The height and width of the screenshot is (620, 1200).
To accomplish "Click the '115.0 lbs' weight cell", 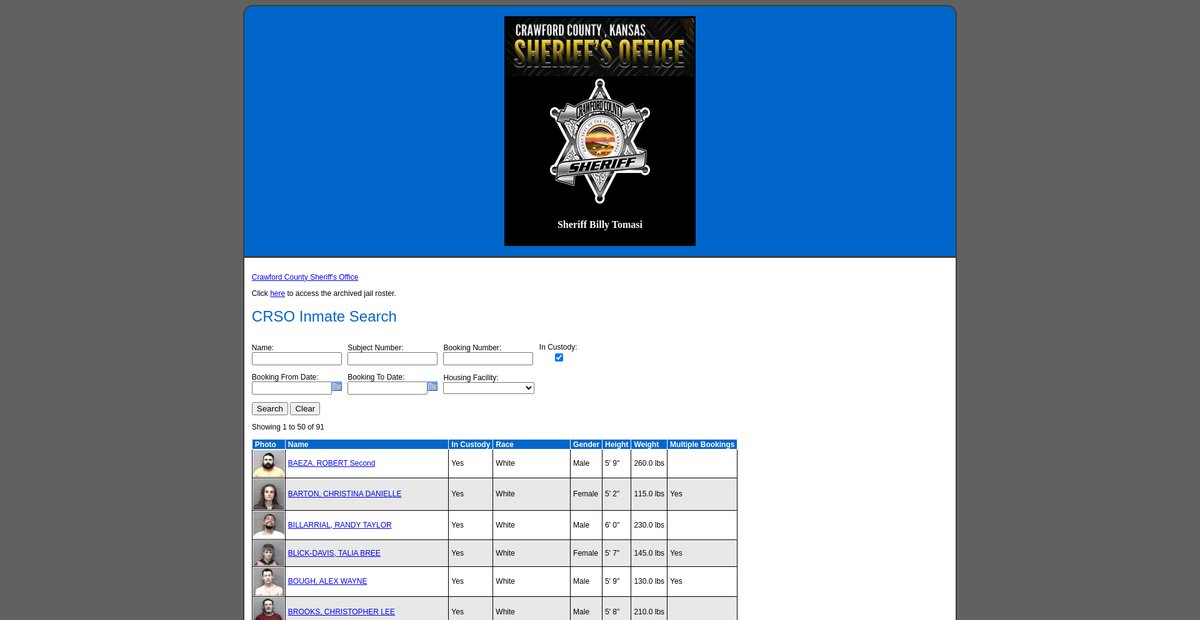I will coord(649,494).
